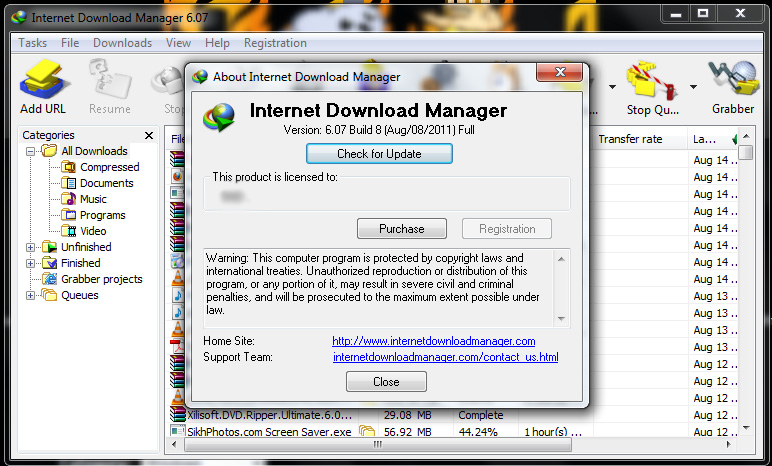Screen dimensions: 772x466
Task: Close About dialog with red X button
Action: [x=560, y=72]
